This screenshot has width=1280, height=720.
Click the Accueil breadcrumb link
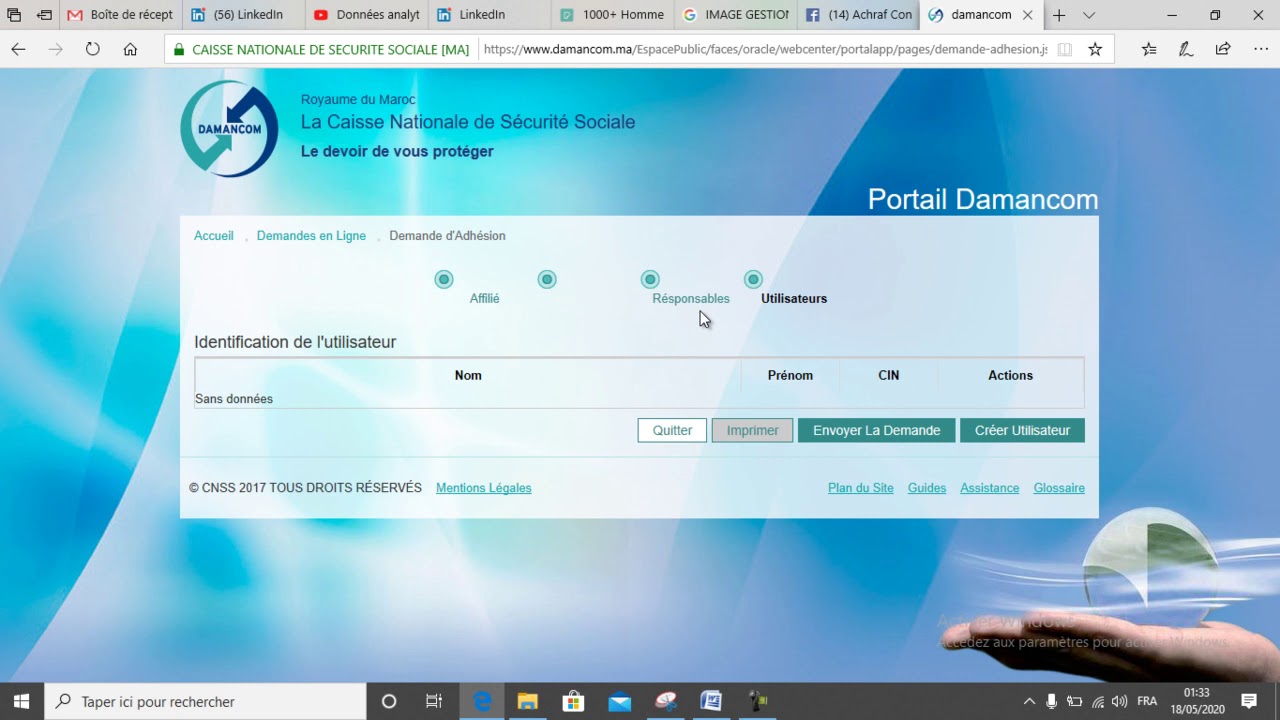coord(214,236)
